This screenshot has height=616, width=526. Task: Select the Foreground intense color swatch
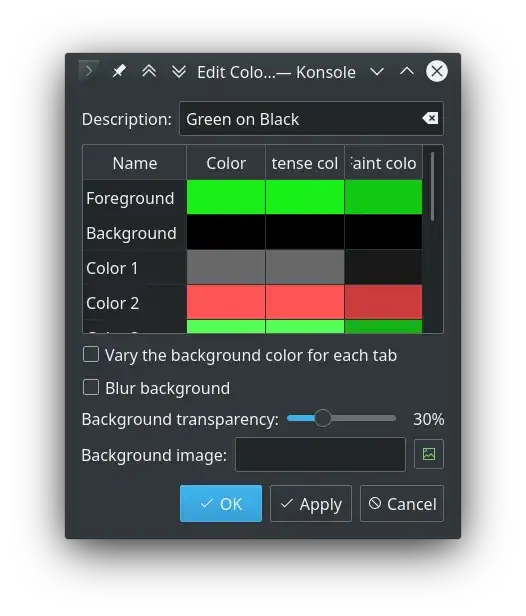(305, 197)
